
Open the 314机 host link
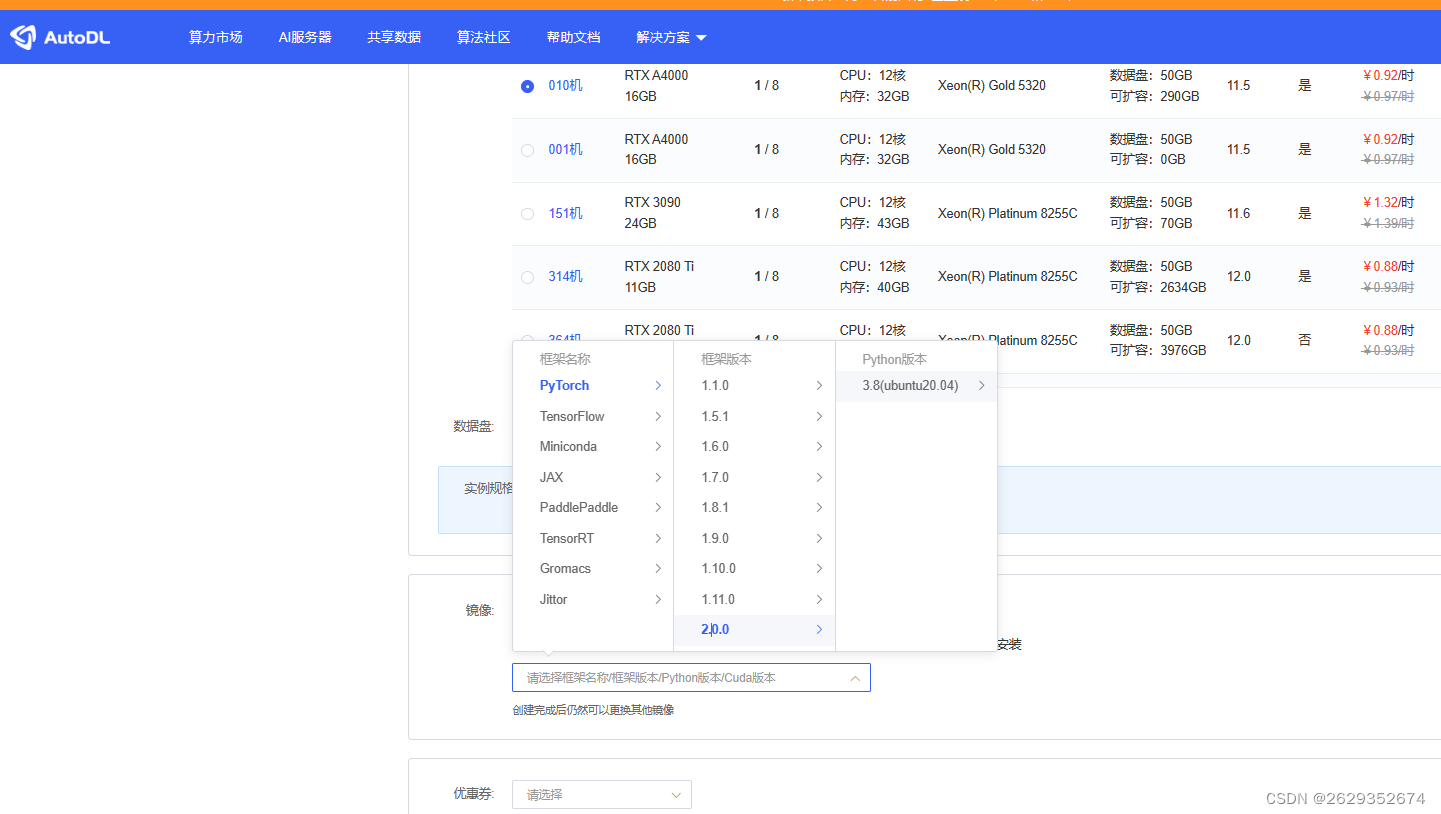click(x=565, y=277)
